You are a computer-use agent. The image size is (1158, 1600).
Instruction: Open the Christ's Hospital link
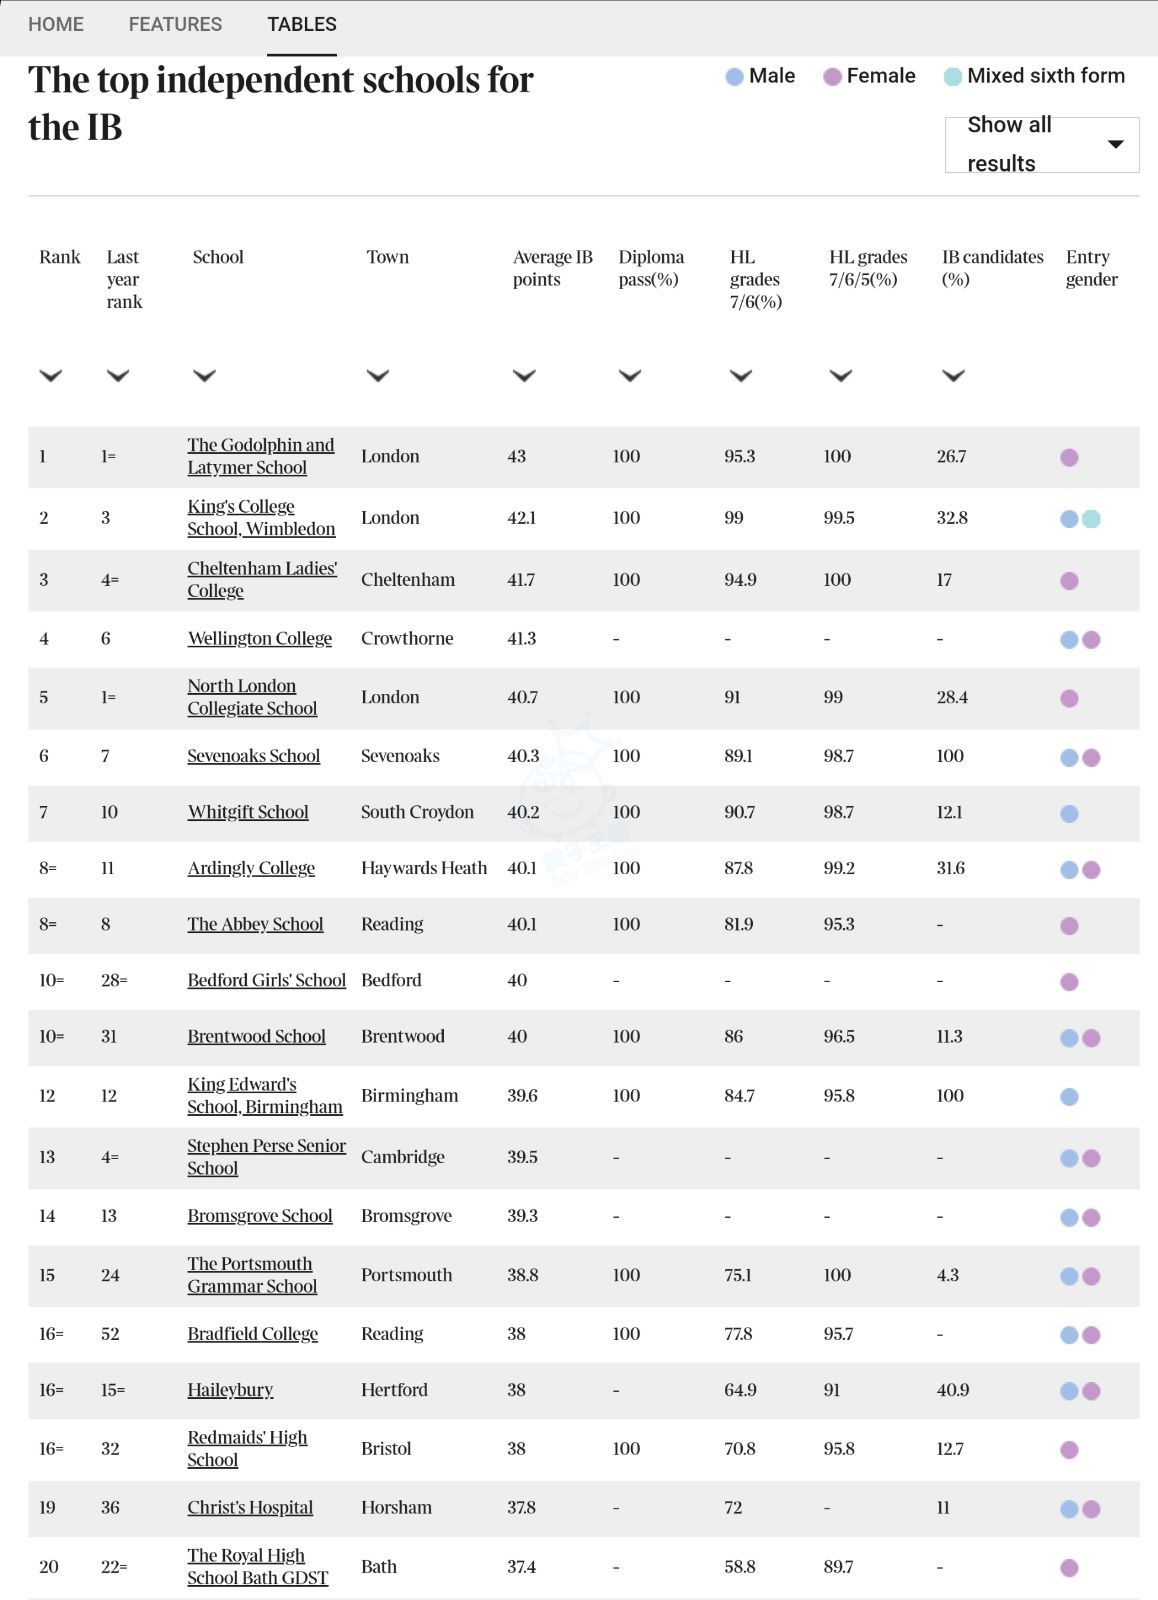(x=250, y=1507)
